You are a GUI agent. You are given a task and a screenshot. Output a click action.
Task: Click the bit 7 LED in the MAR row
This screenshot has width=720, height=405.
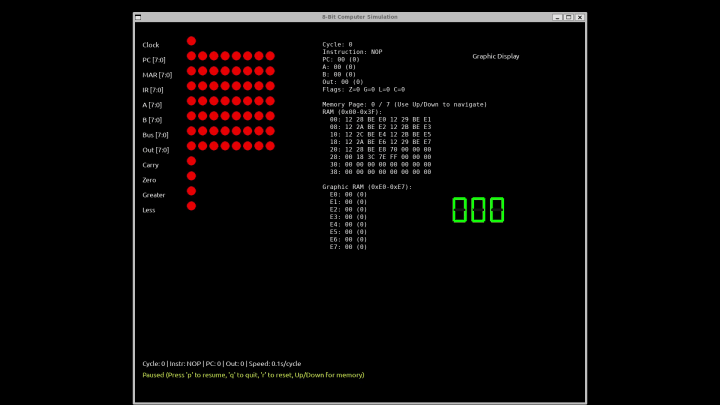[191, 71]
